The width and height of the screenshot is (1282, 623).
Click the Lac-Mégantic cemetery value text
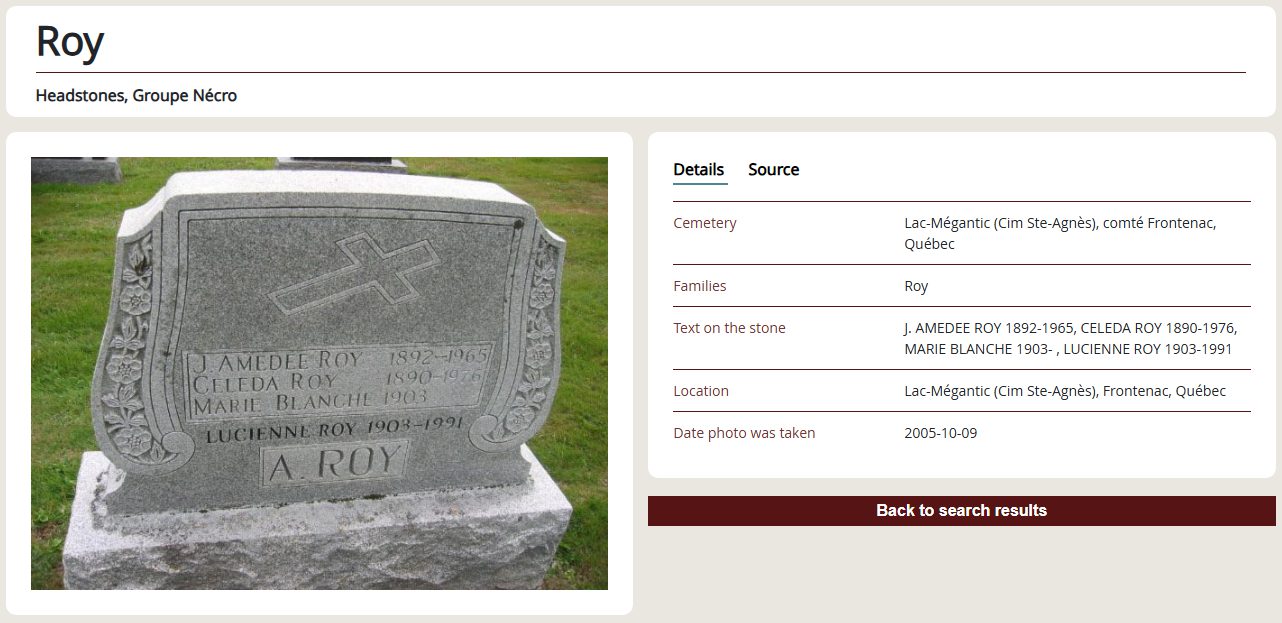[x=1060, y=233]
